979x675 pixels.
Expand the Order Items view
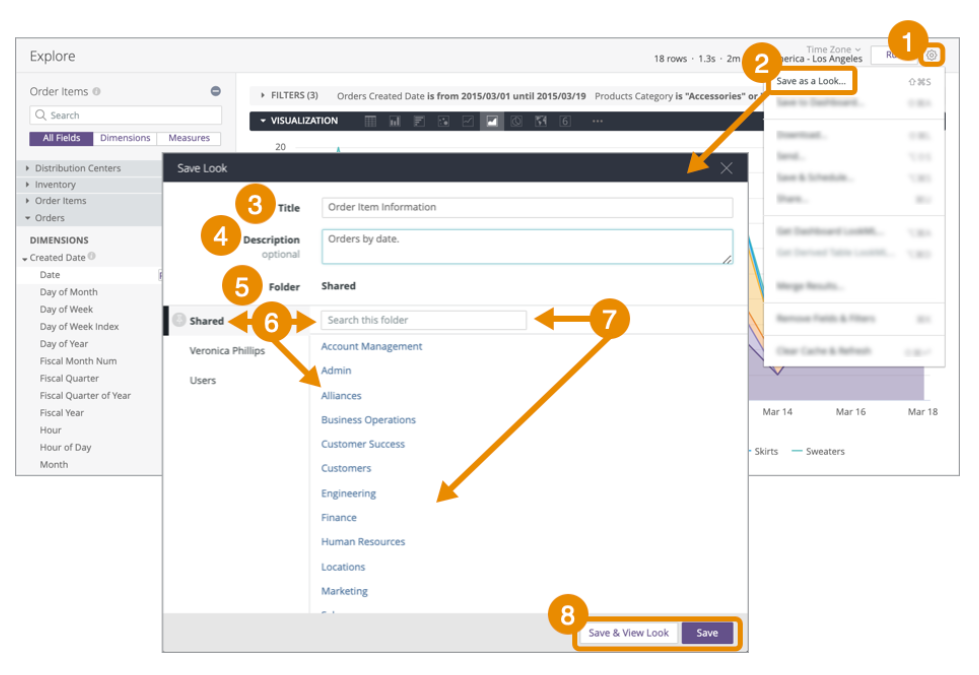(x=27, y=200)
